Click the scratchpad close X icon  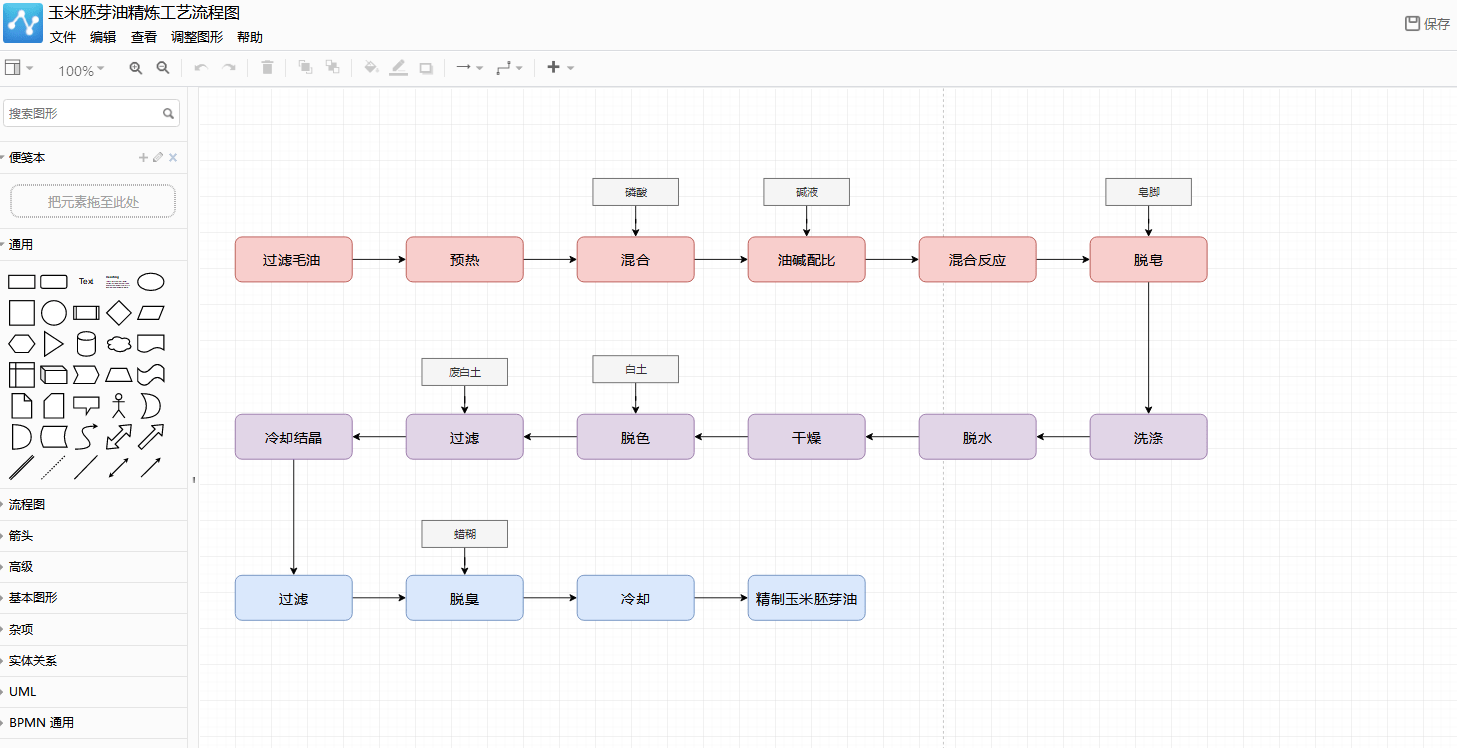(x=173, y=158)
